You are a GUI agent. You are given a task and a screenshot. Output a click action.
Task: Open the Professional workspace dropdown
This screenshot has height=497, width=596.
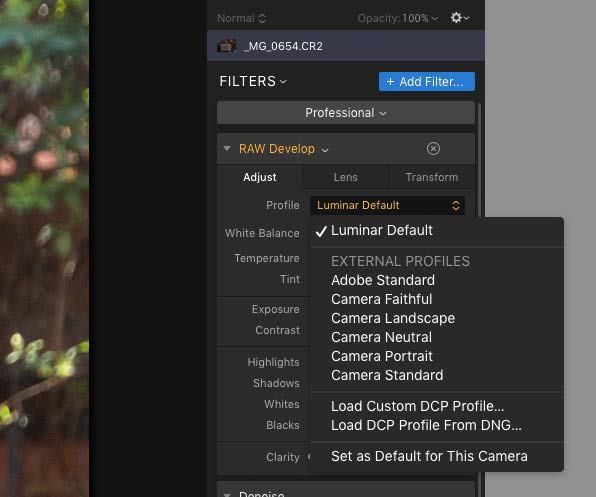pos(346,113)
